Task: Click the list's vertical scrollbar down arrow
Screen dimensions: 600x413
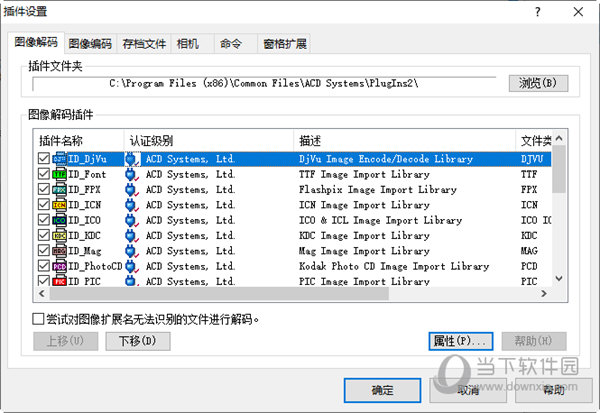Action: [559, 279]
